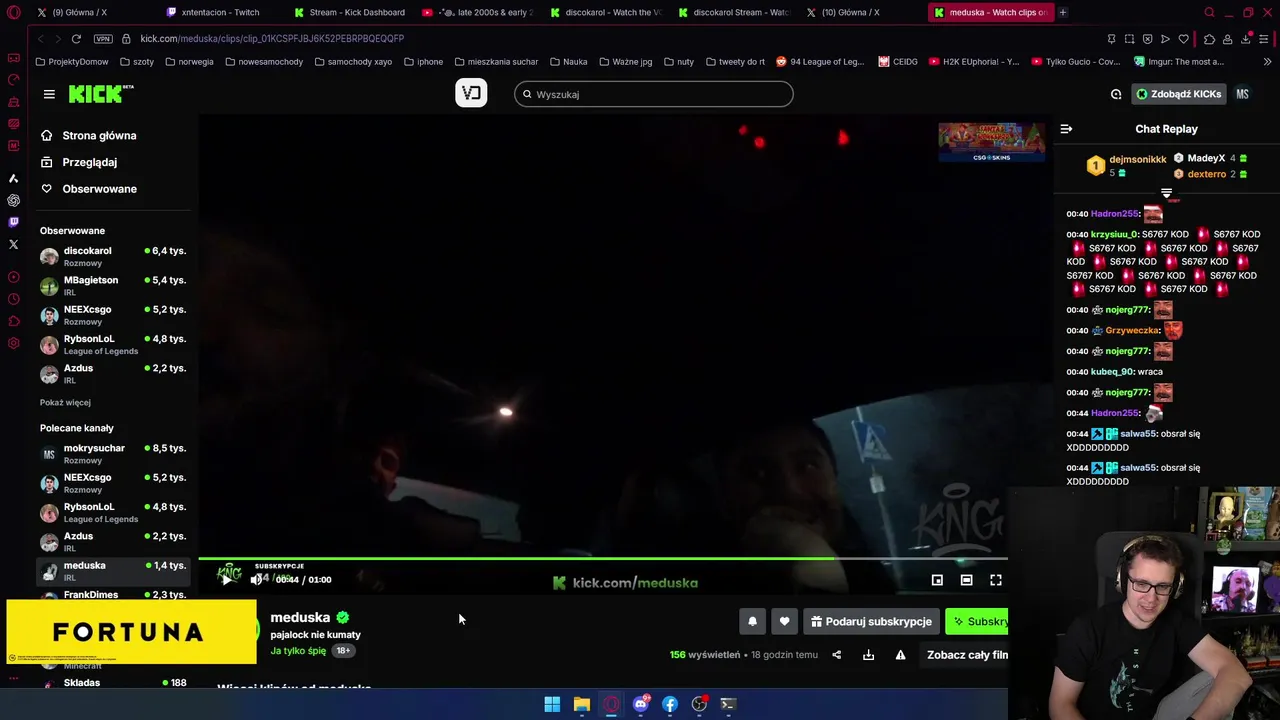The height and width of the screenshot is (720, 1280).
Task: Mute the clip volume icon
Action: (257, 579)
